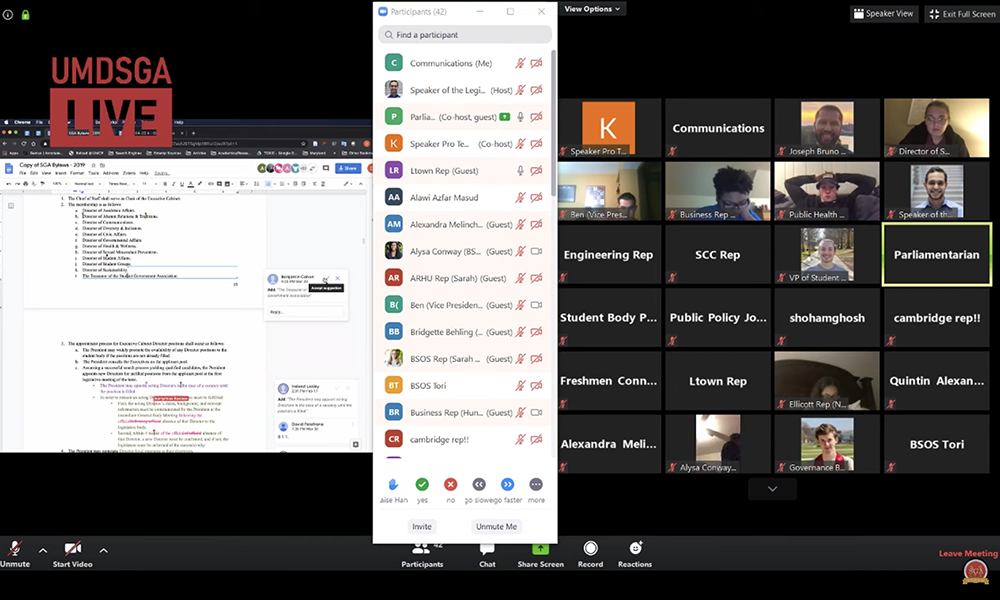The width and height of the screenshot is (1000, 600).
Task: Select the go faster icon
Action: tap(508, 484)
